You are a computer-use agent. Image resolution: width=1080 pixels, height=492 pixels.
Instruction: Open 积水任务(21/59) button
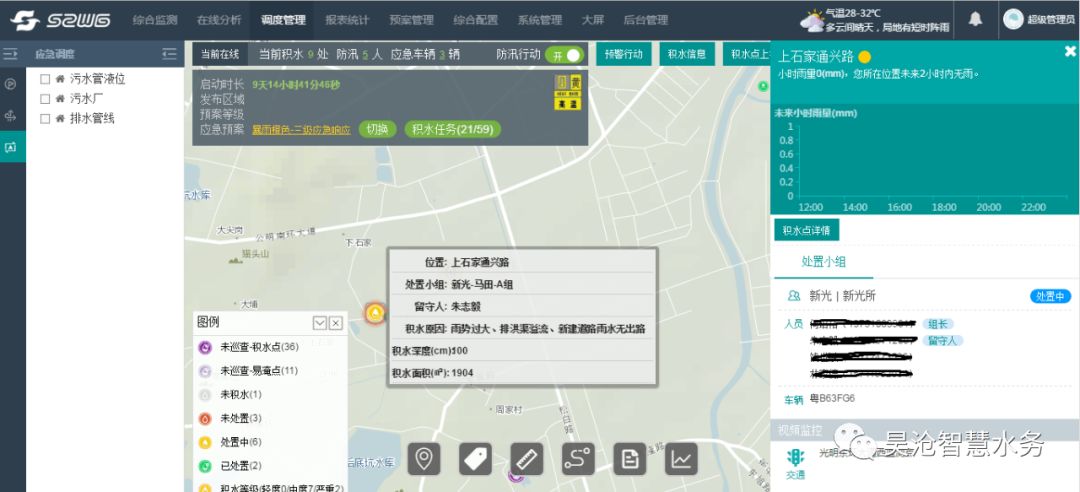453,129
